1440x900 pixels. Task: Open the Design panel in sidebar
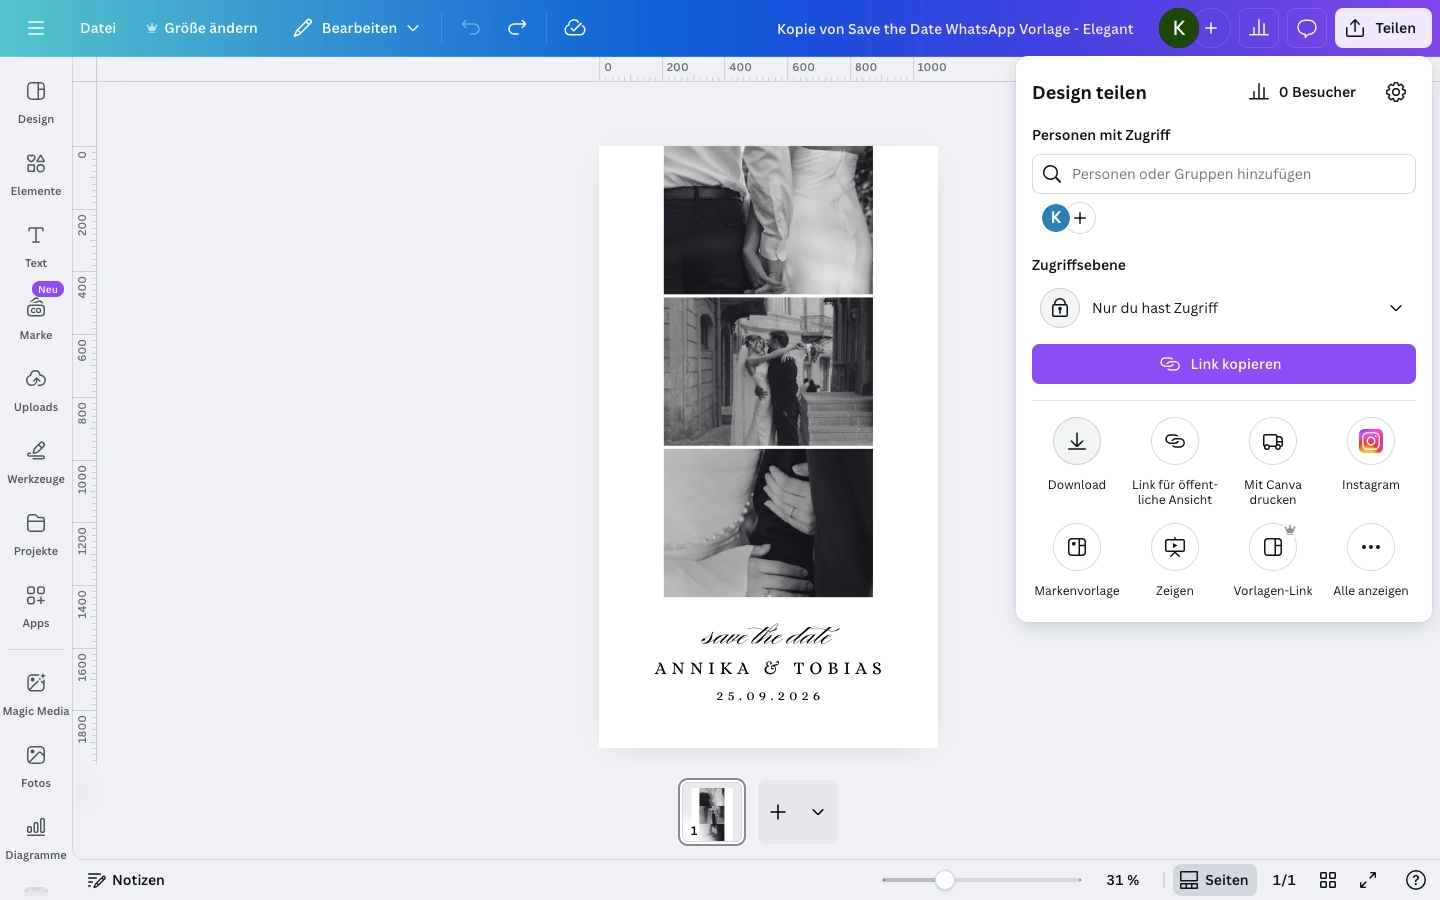coord(36,103)
